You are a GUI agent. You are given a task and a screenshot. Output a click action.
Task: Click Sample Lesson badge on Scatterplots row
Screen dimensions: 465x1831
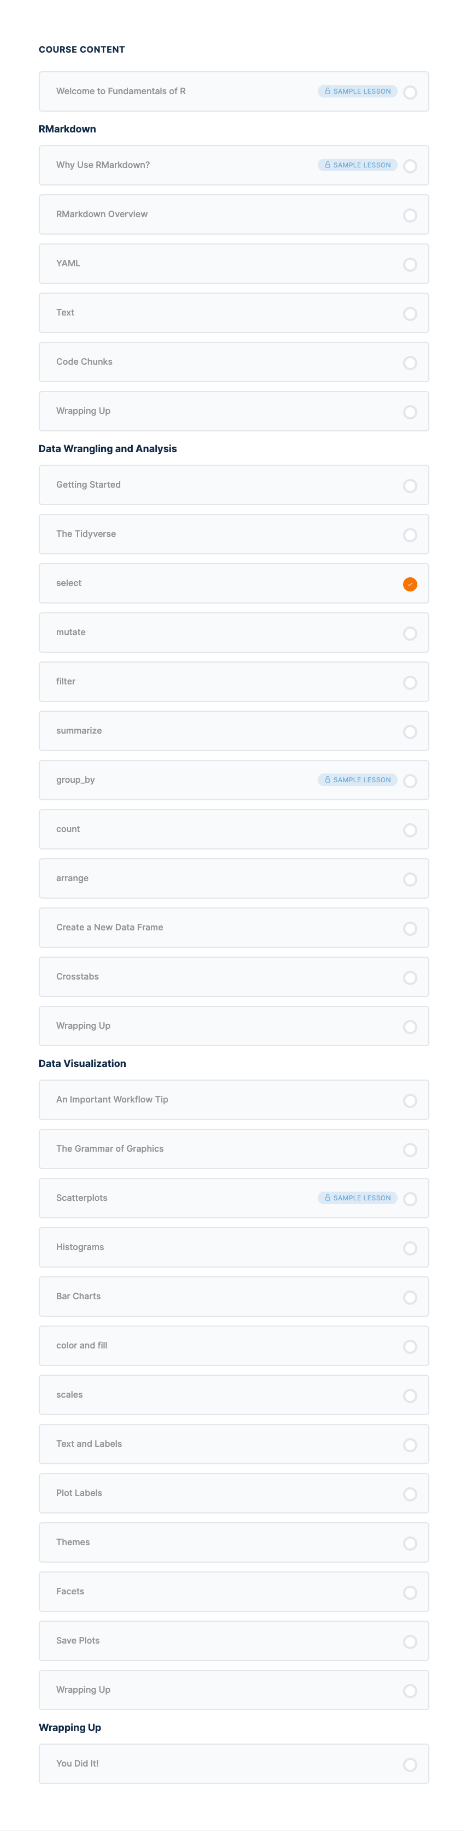[357, 1198]
